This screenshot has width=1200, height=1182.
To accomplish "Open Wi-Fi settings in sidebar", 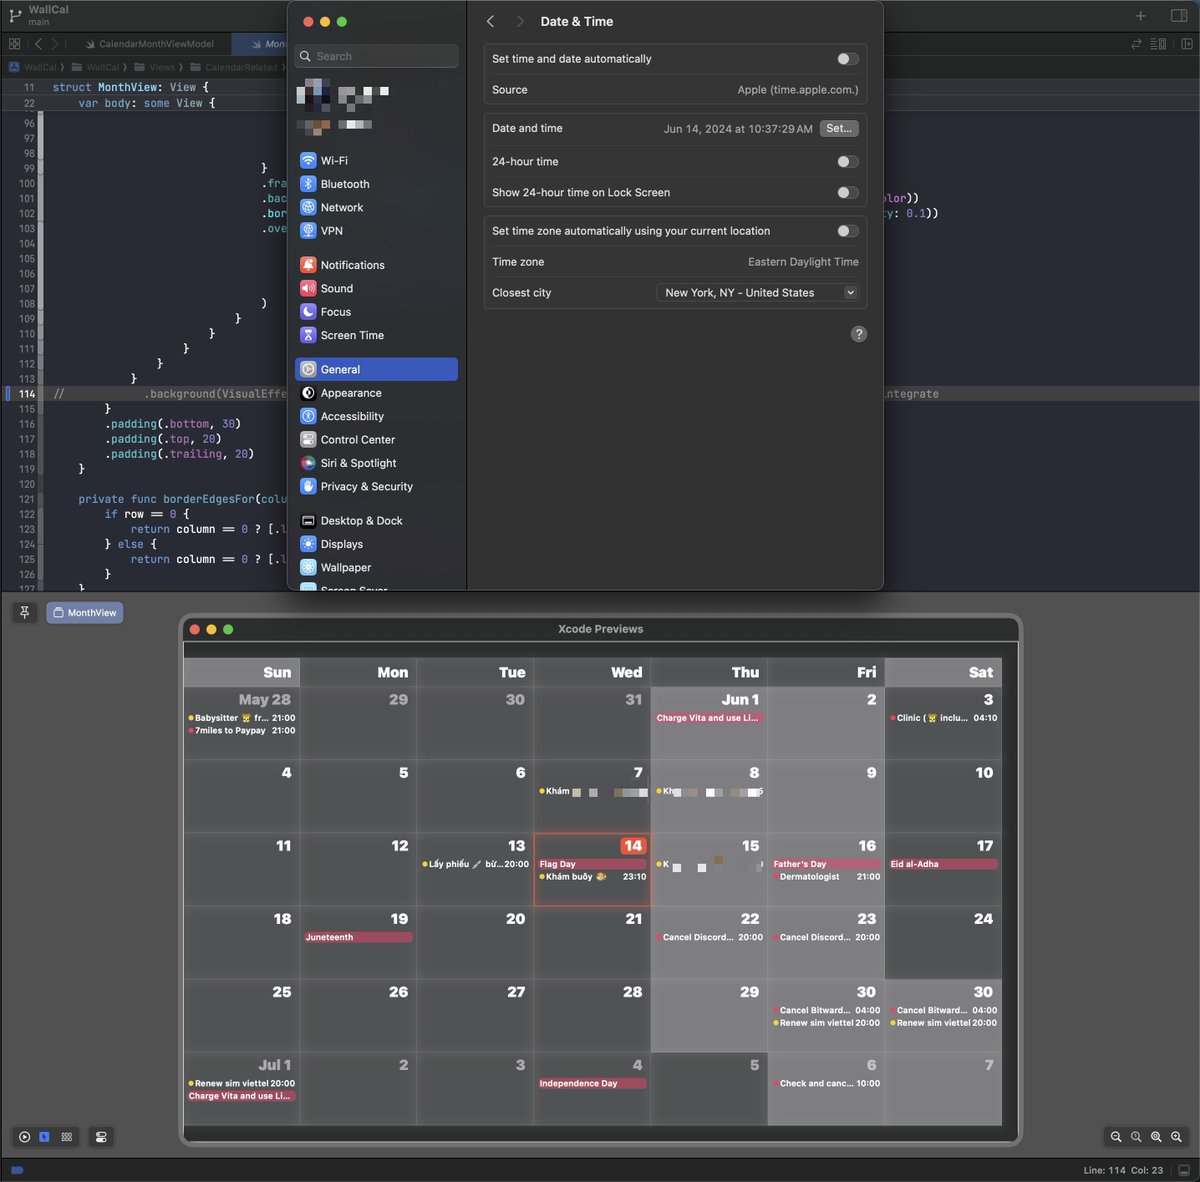I will tap(376, 161).
